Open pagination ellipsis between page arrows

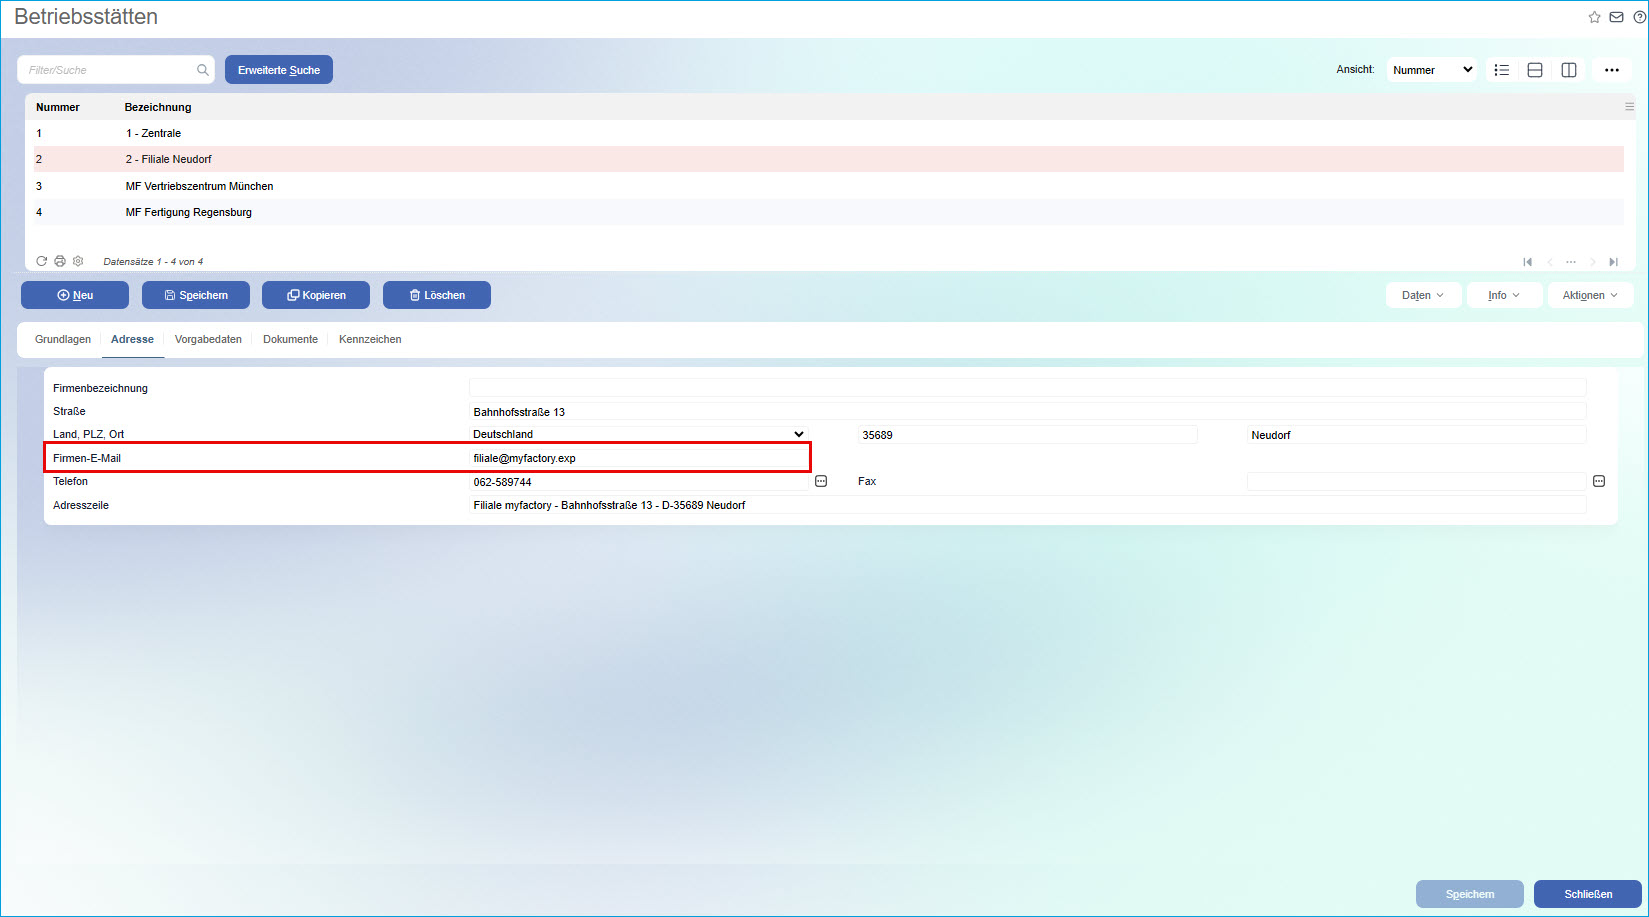coord(1571,262)
